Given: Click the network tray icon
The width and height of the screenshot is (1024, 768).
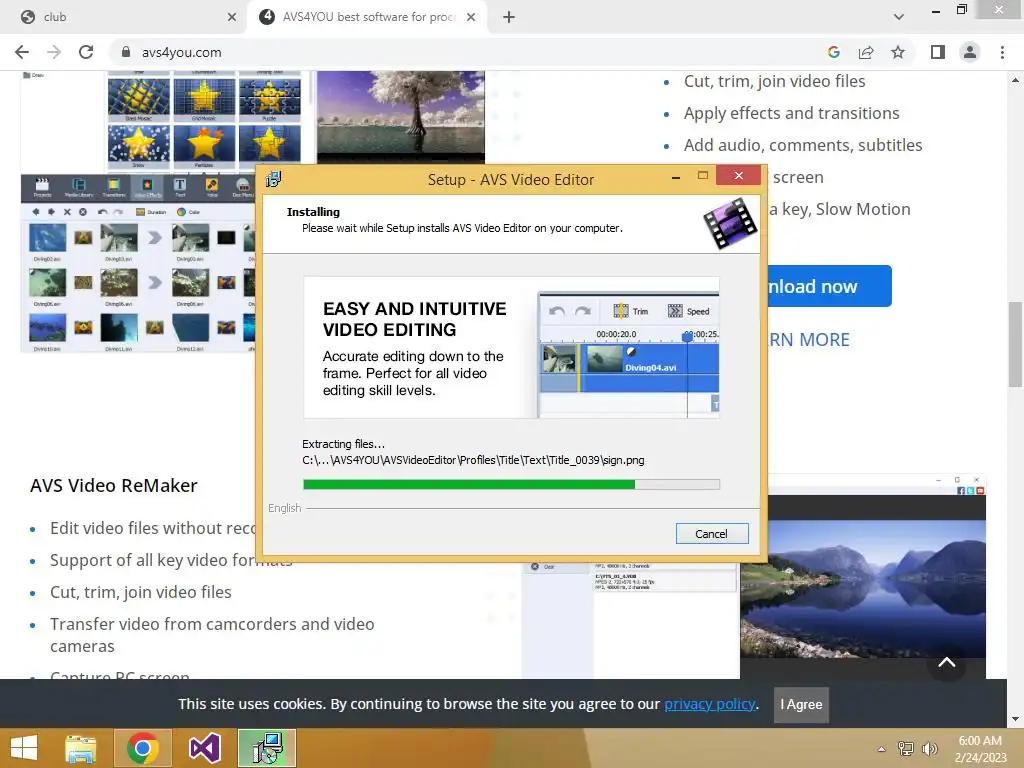Looking at the screenshot, I should tap(905, 749).
